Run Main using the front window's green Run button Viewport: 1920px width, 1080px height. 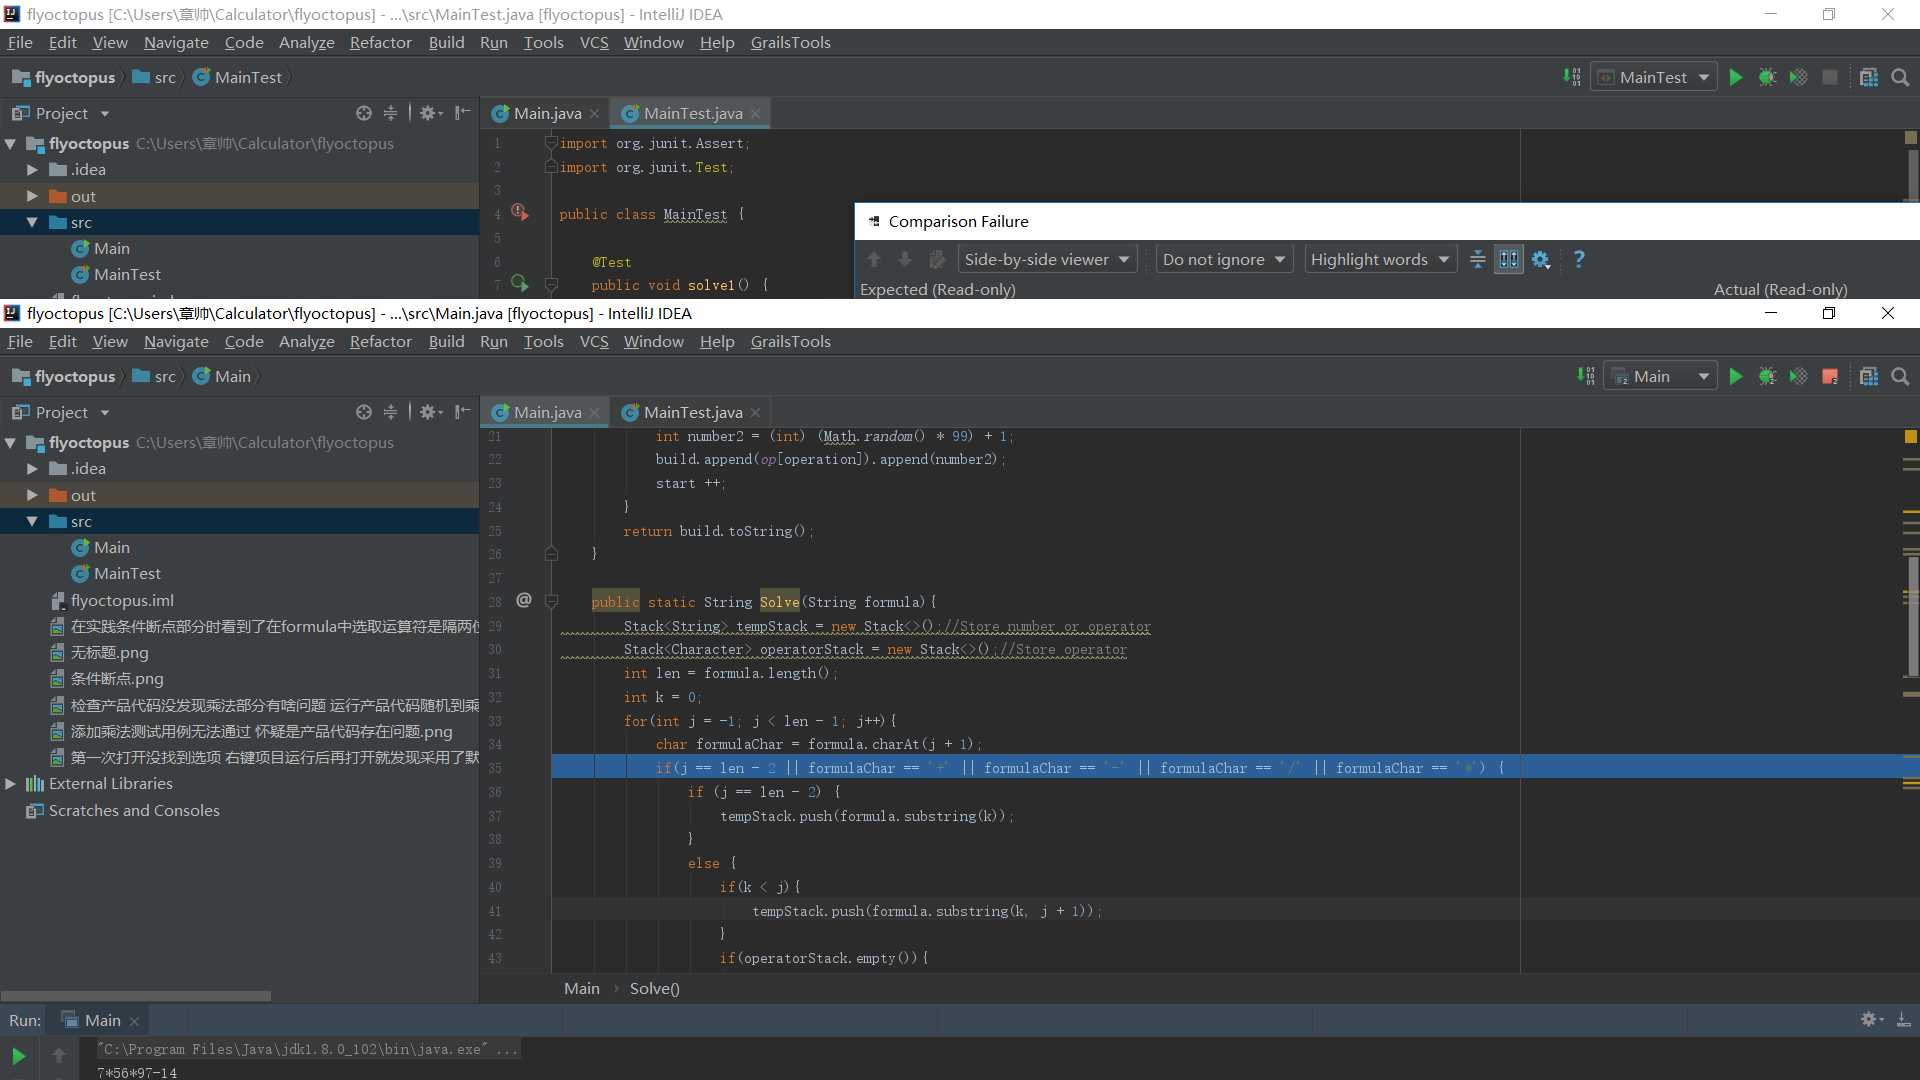[x=1736, y=377]
